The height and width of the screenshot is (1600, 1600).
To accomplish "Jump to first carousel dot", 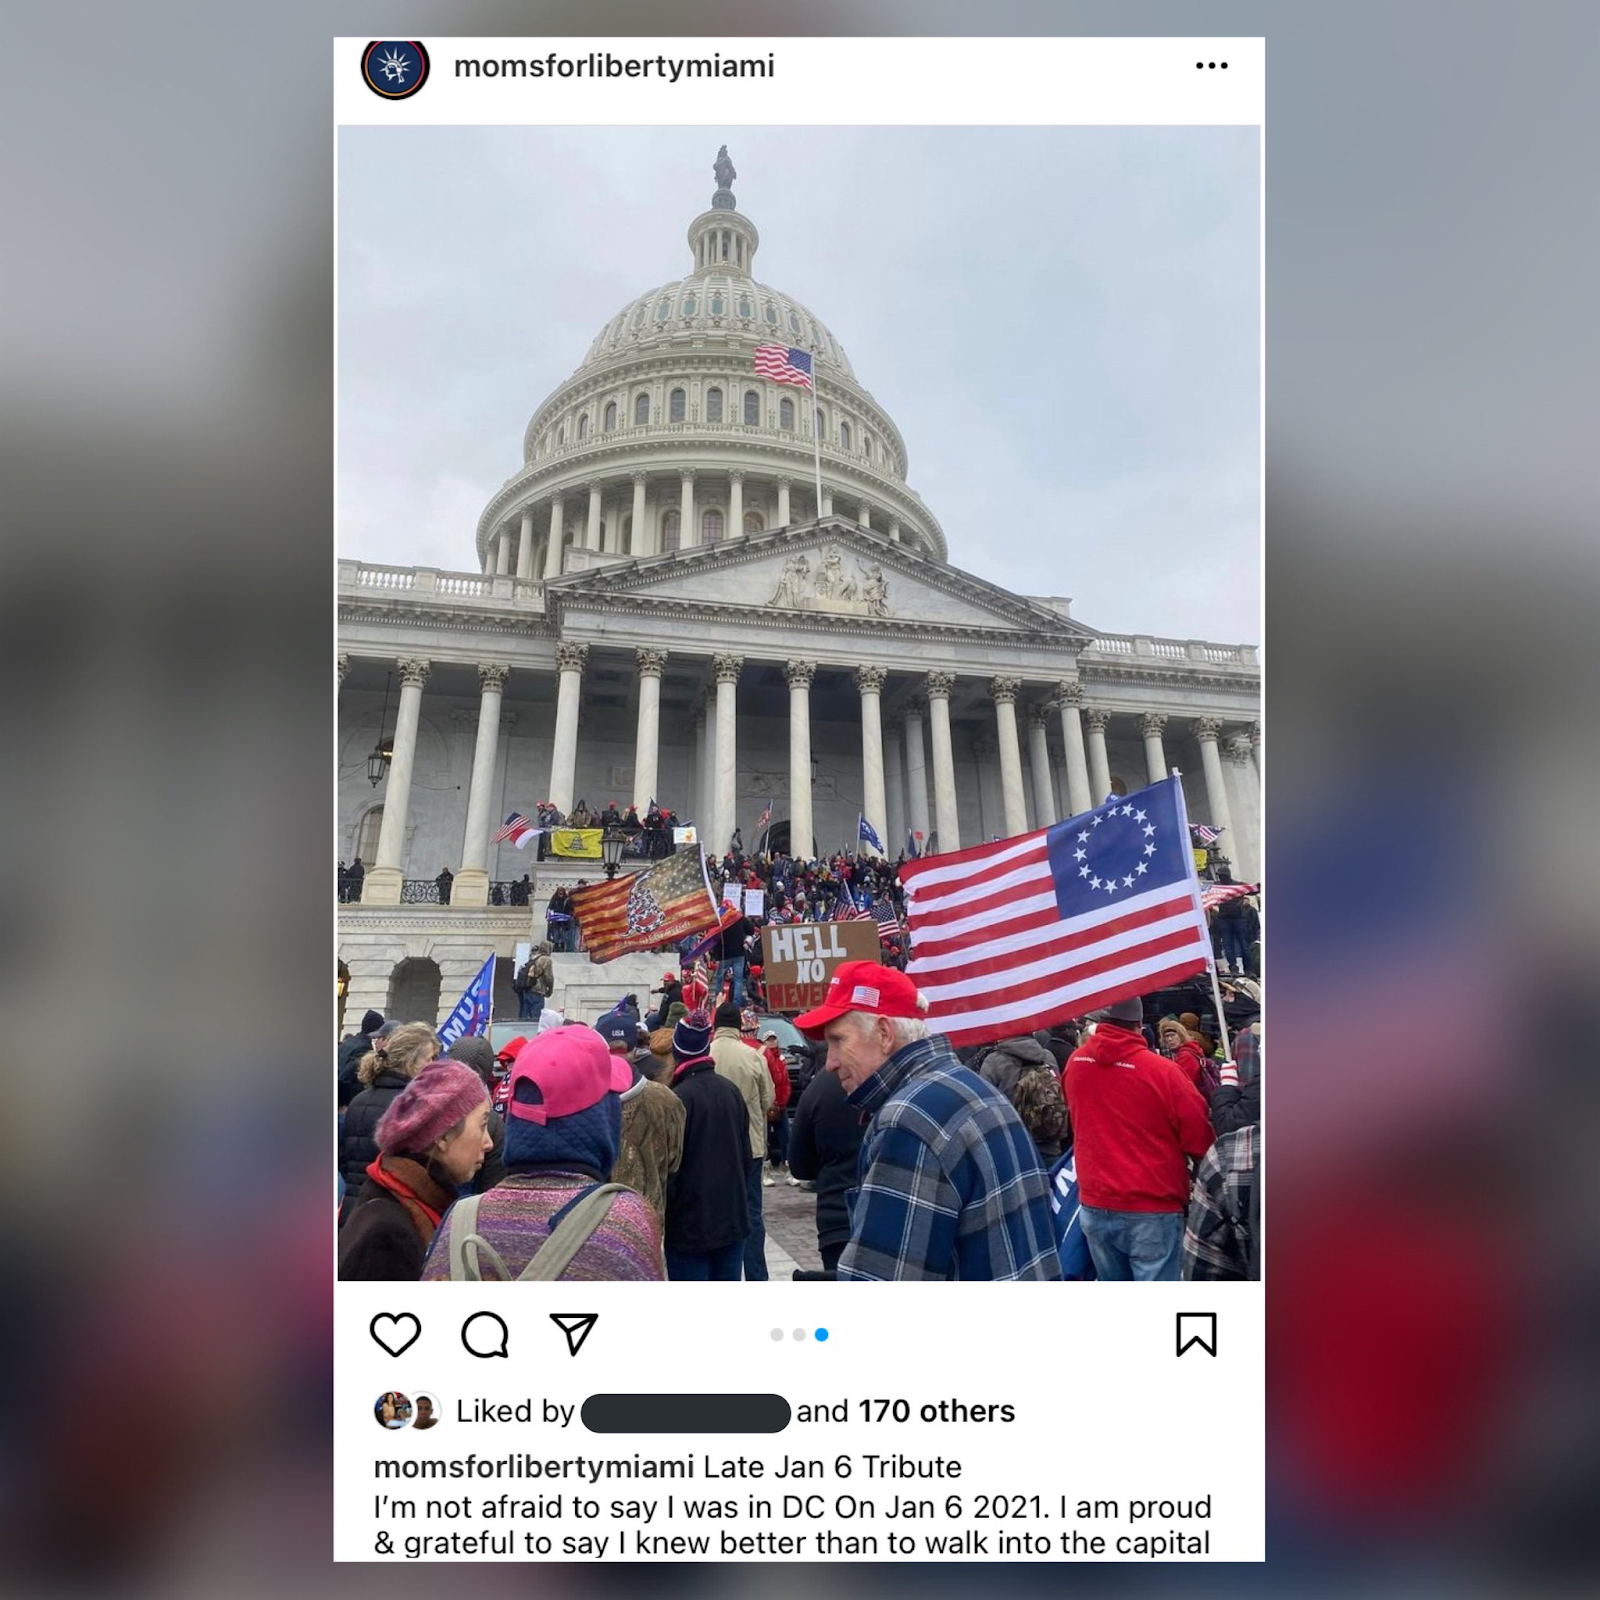I will [x=777, y=1334].
